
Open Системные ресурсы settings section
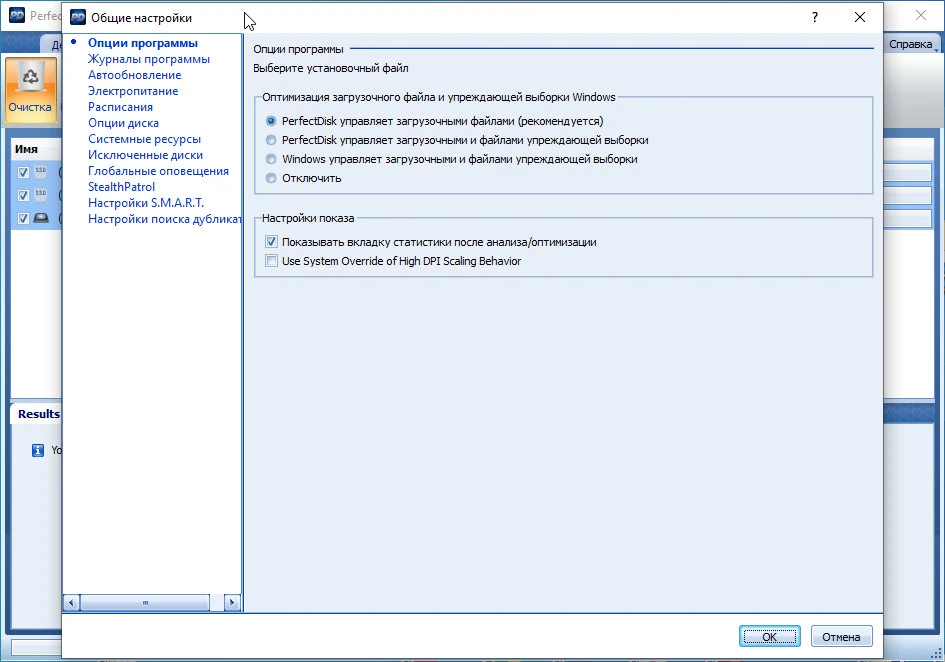pyautogui.click(x=145, y=139)
